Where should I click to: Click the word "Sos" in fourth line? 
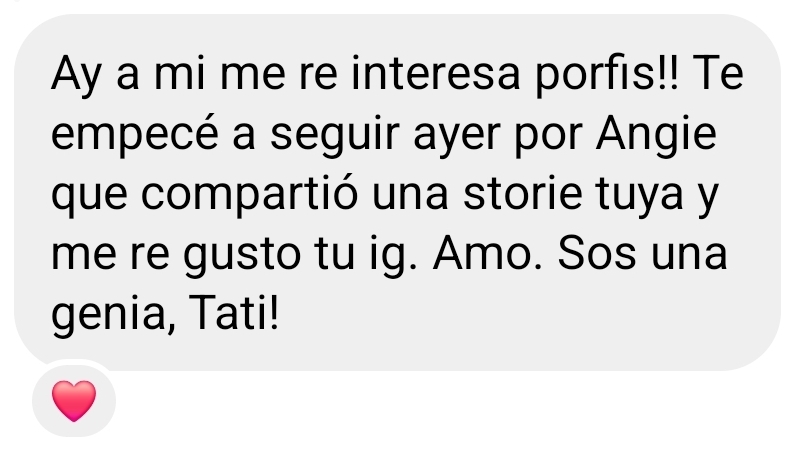tap(597, 254)
